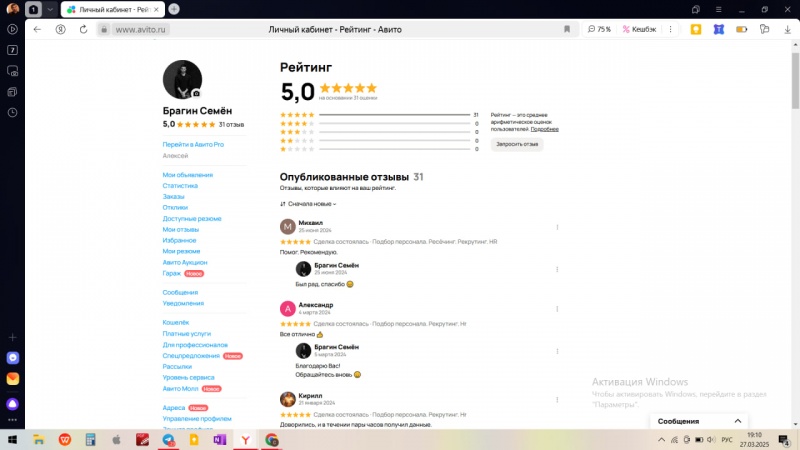The width and height of the screenshot is (800, 450).
Task: Click the page vertical scrollbar thumb
Action: pos(795,79)
